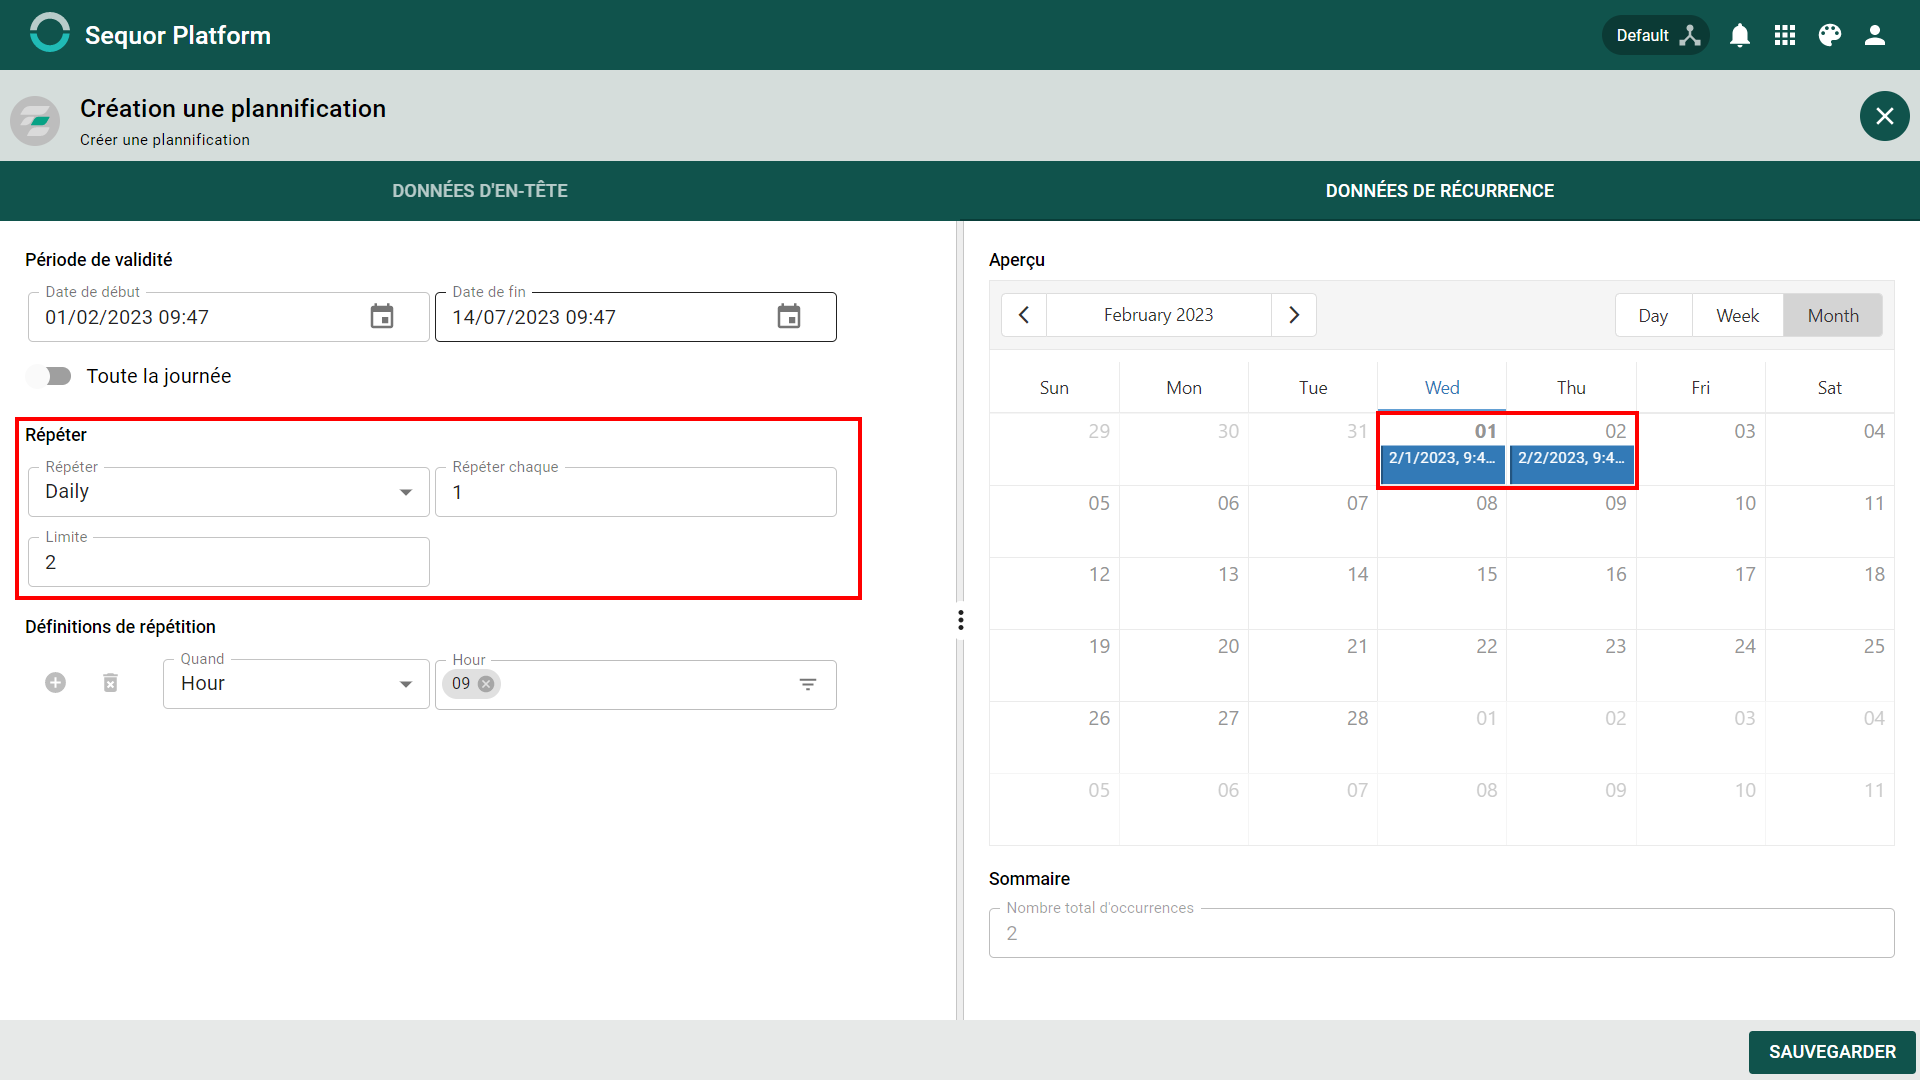1920x1080 pixels.
Task: Click the February 2023 date label
Action: pyautogui.click(x=1159, y=315)
